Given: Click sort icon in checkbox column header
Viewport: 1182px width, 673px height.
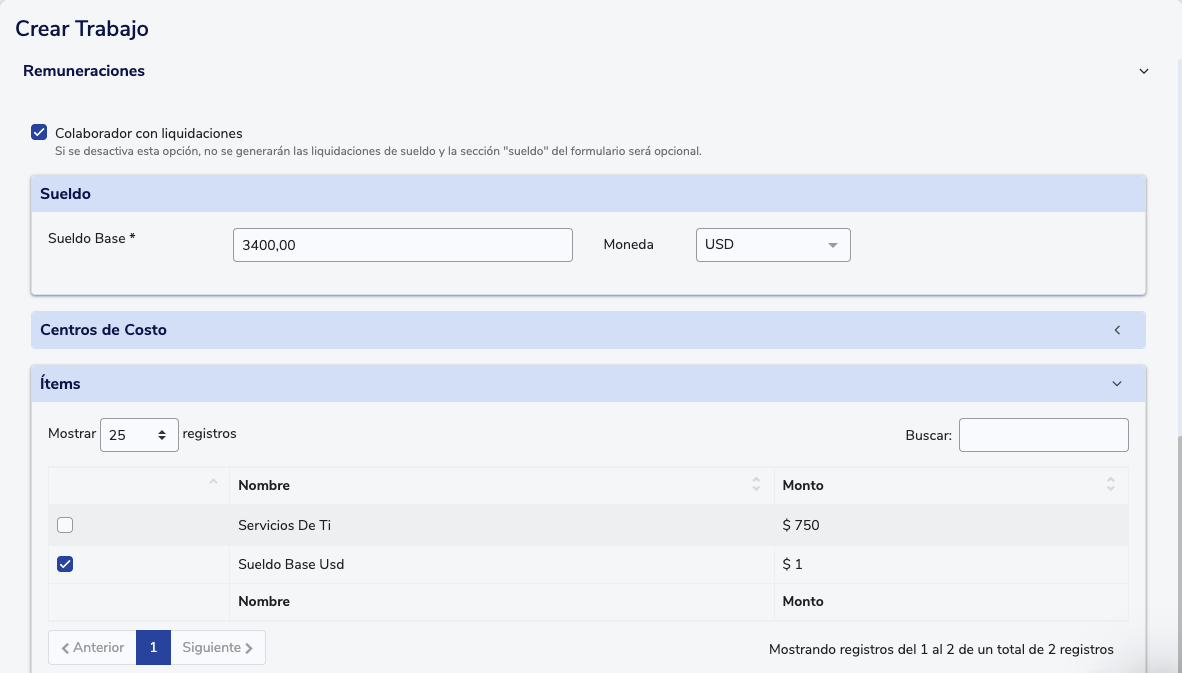Looking at the screenshot, I should [212, 483].
